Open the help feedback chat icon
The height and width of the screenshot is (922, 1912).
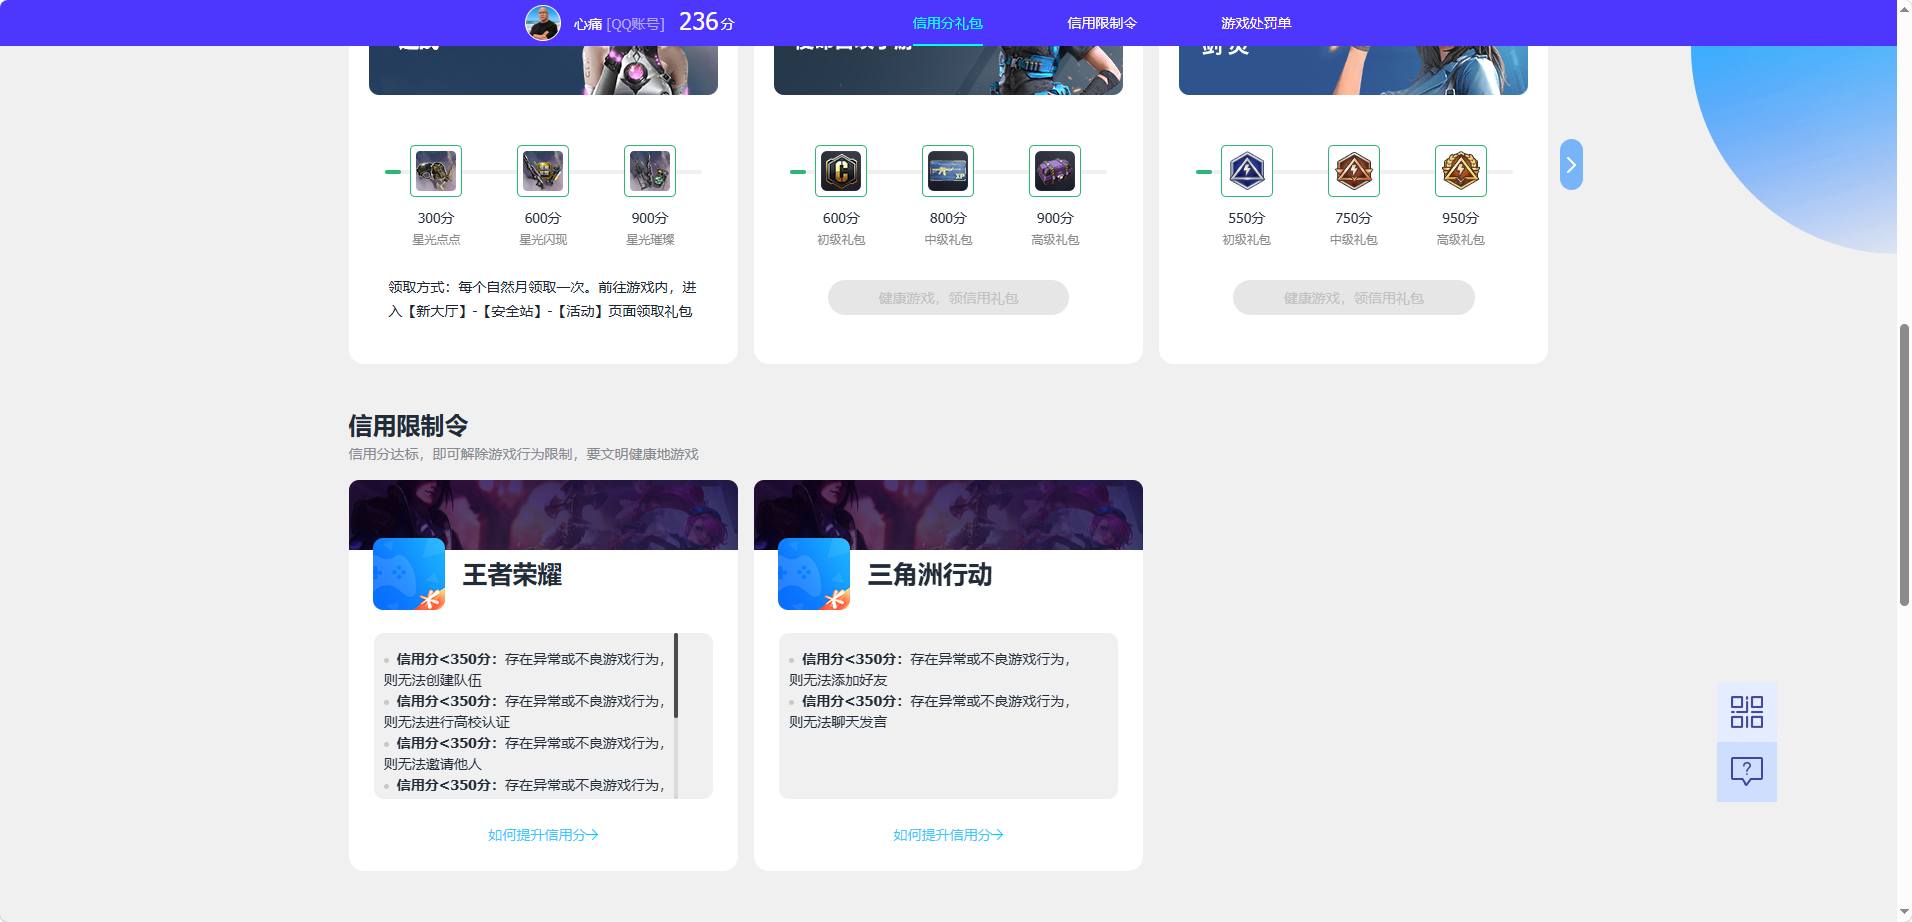point(1747,771)
